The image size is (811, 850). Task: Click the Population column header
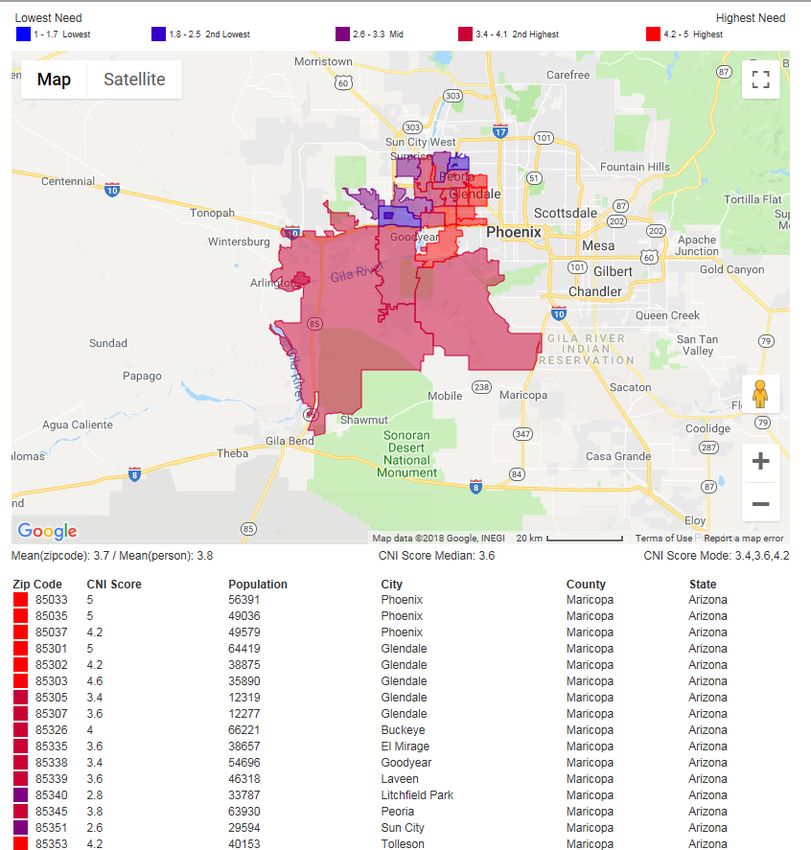click(258, 584)
